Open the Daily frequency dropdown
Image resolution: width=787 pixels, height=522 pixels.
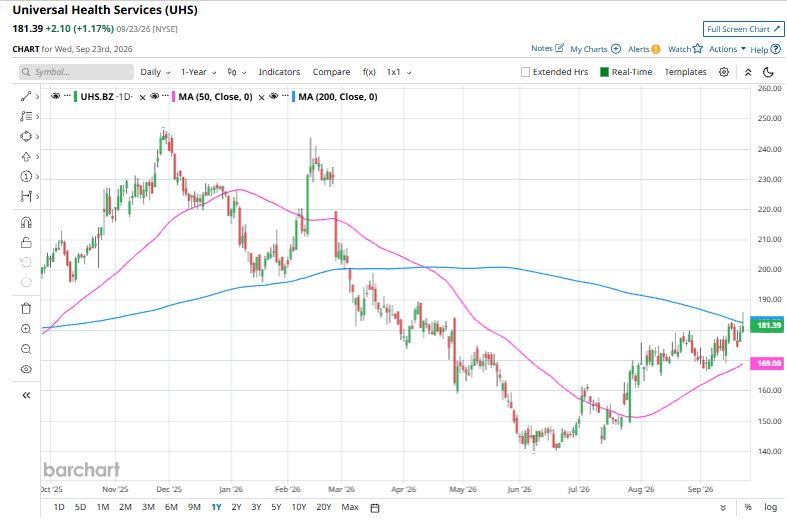[x=155, y=72]
